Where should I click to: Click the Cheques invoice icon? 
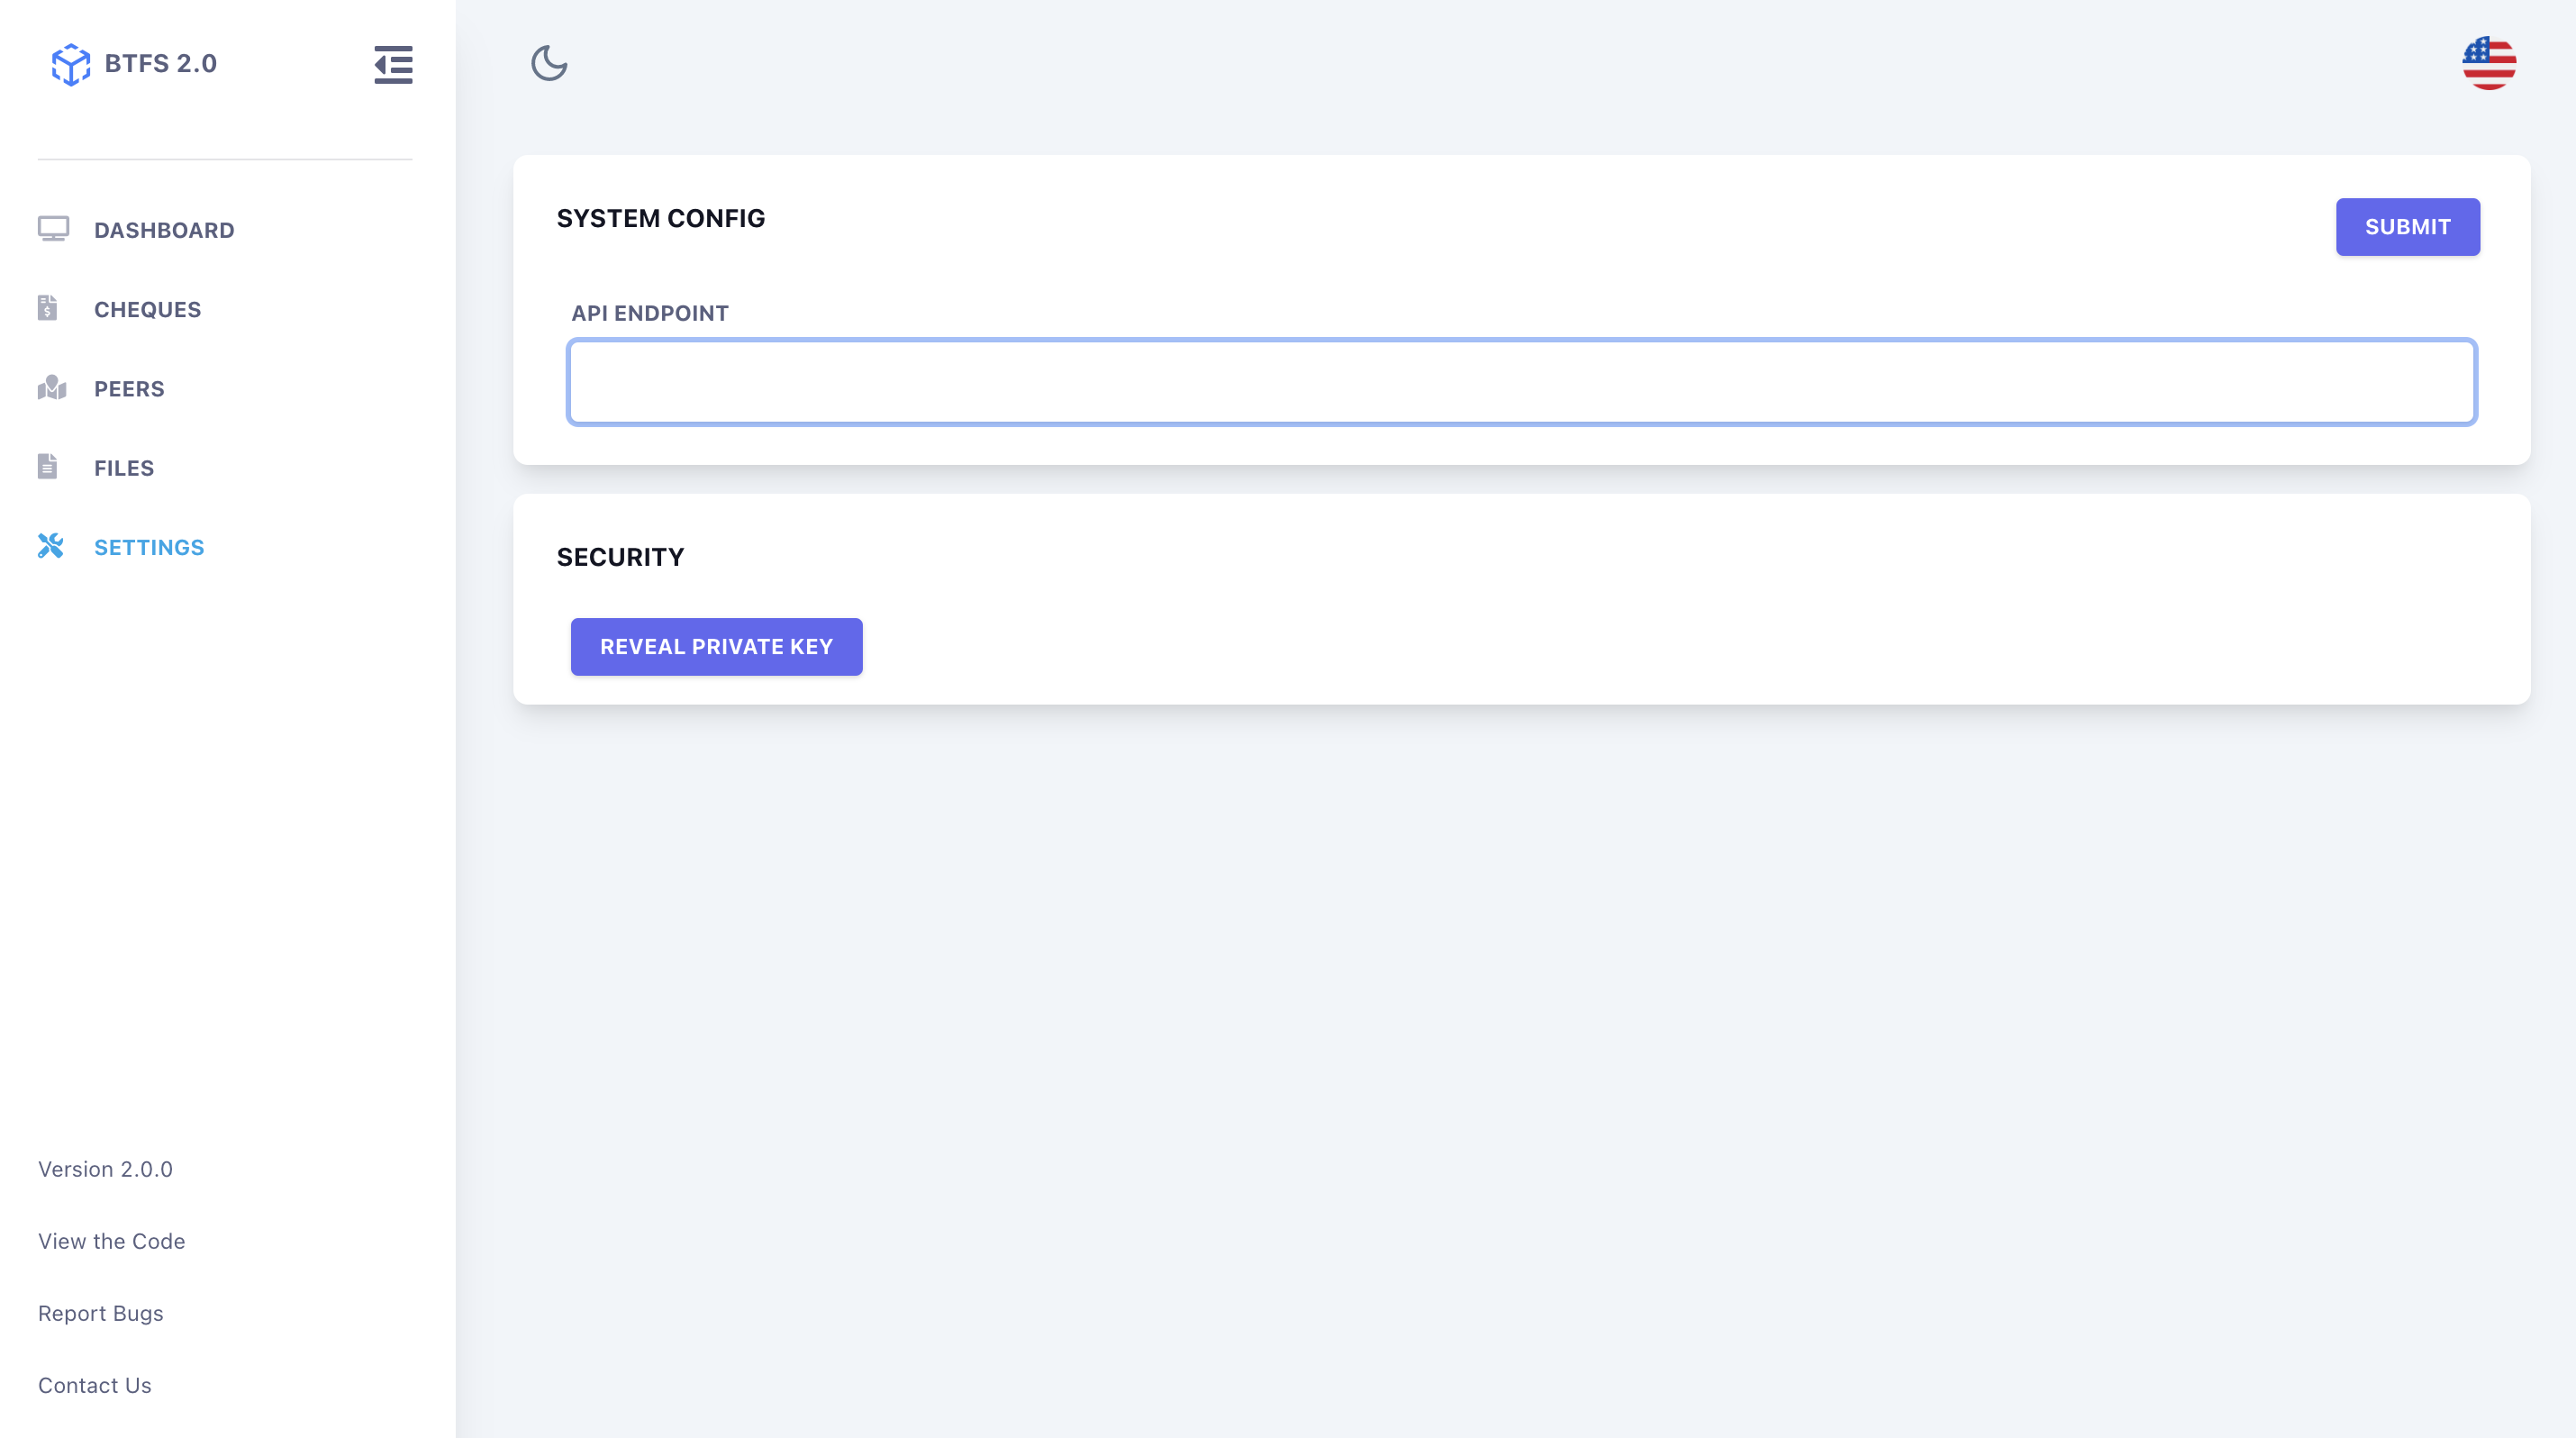tap(47, 308)
